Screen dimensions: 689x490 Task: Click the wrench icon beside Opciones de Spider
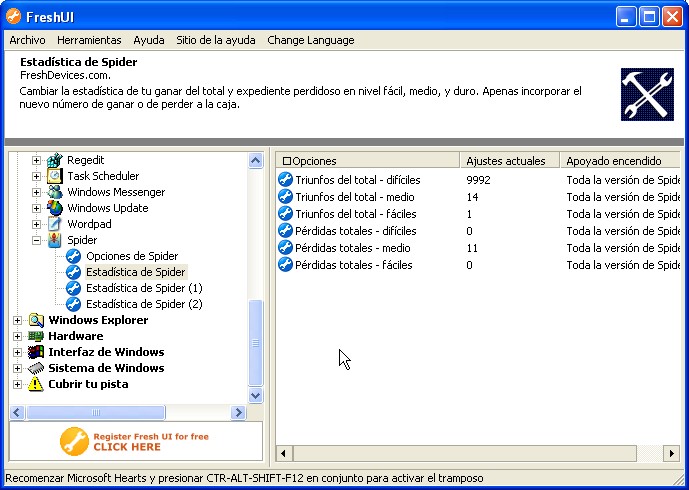click(73, 256)
